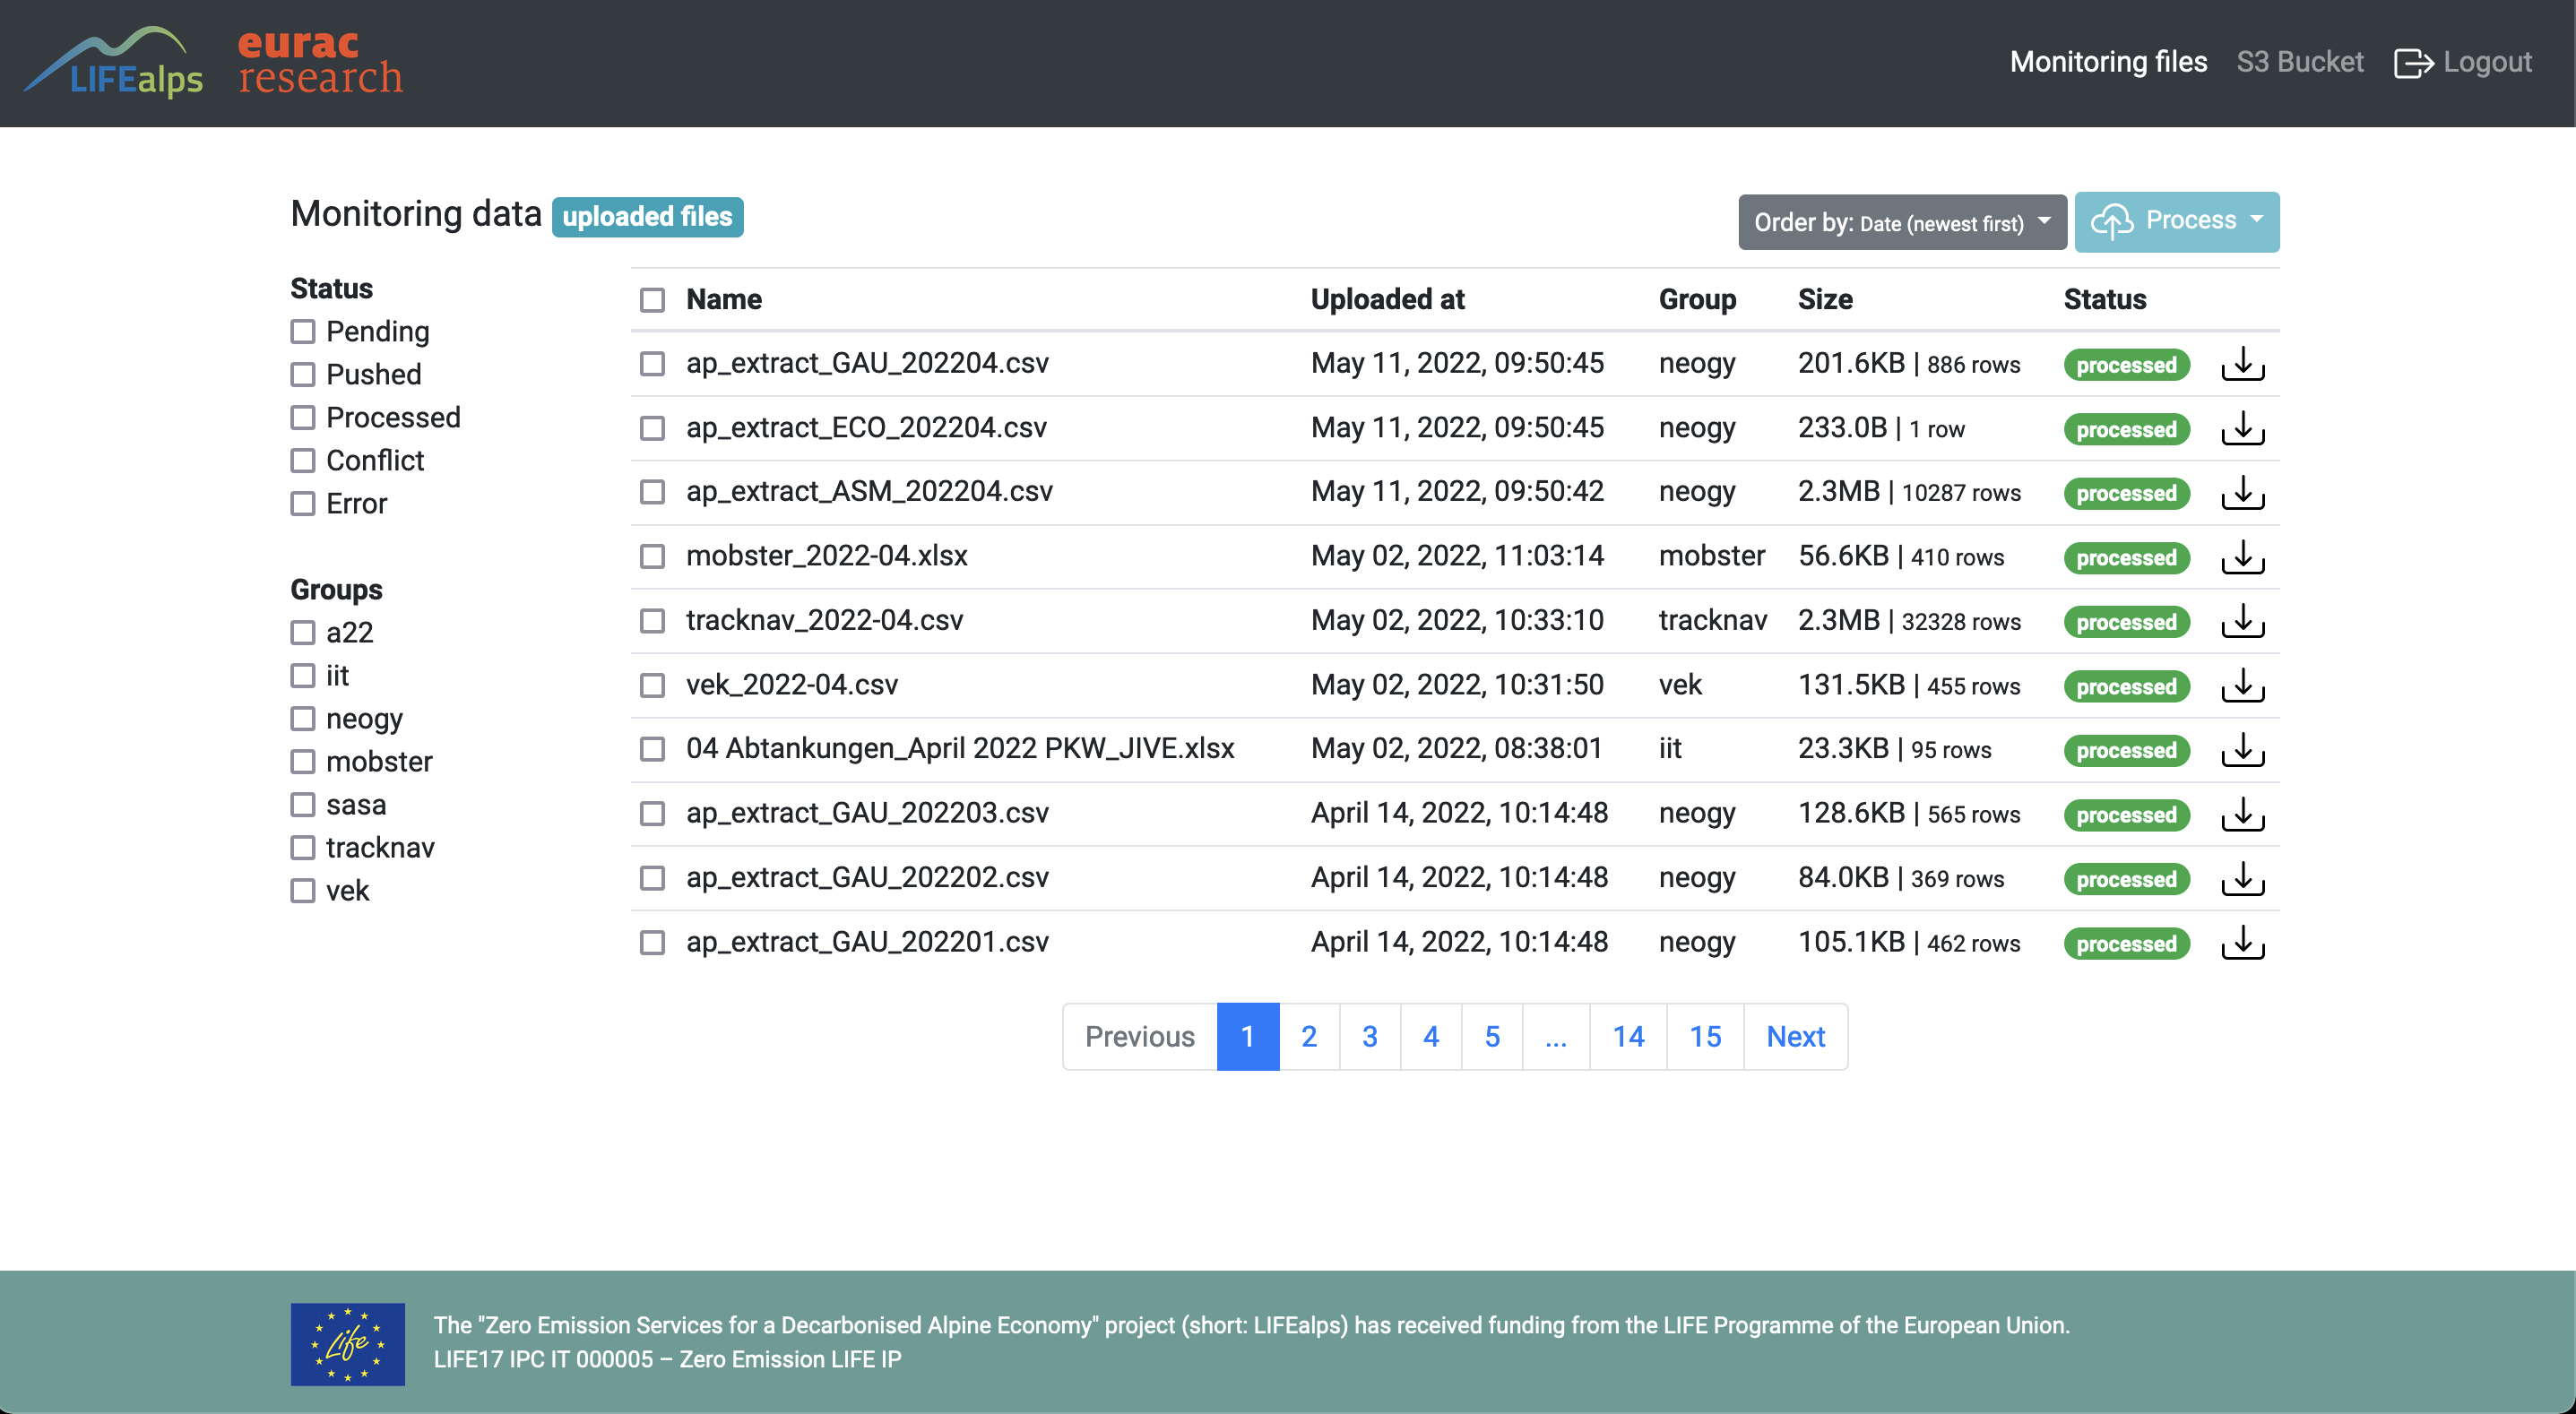Download vek_2022-04.csv file
This screenshot has height=1414, width=2576.
(2242, 685)
